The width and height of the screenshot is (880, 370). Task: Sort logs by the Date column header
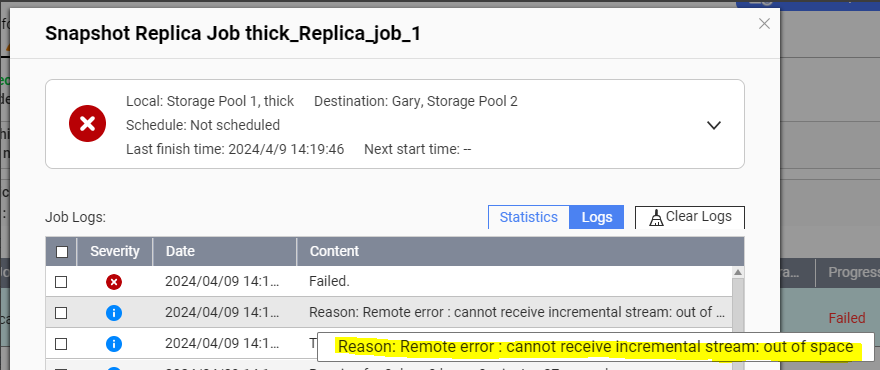225,251
